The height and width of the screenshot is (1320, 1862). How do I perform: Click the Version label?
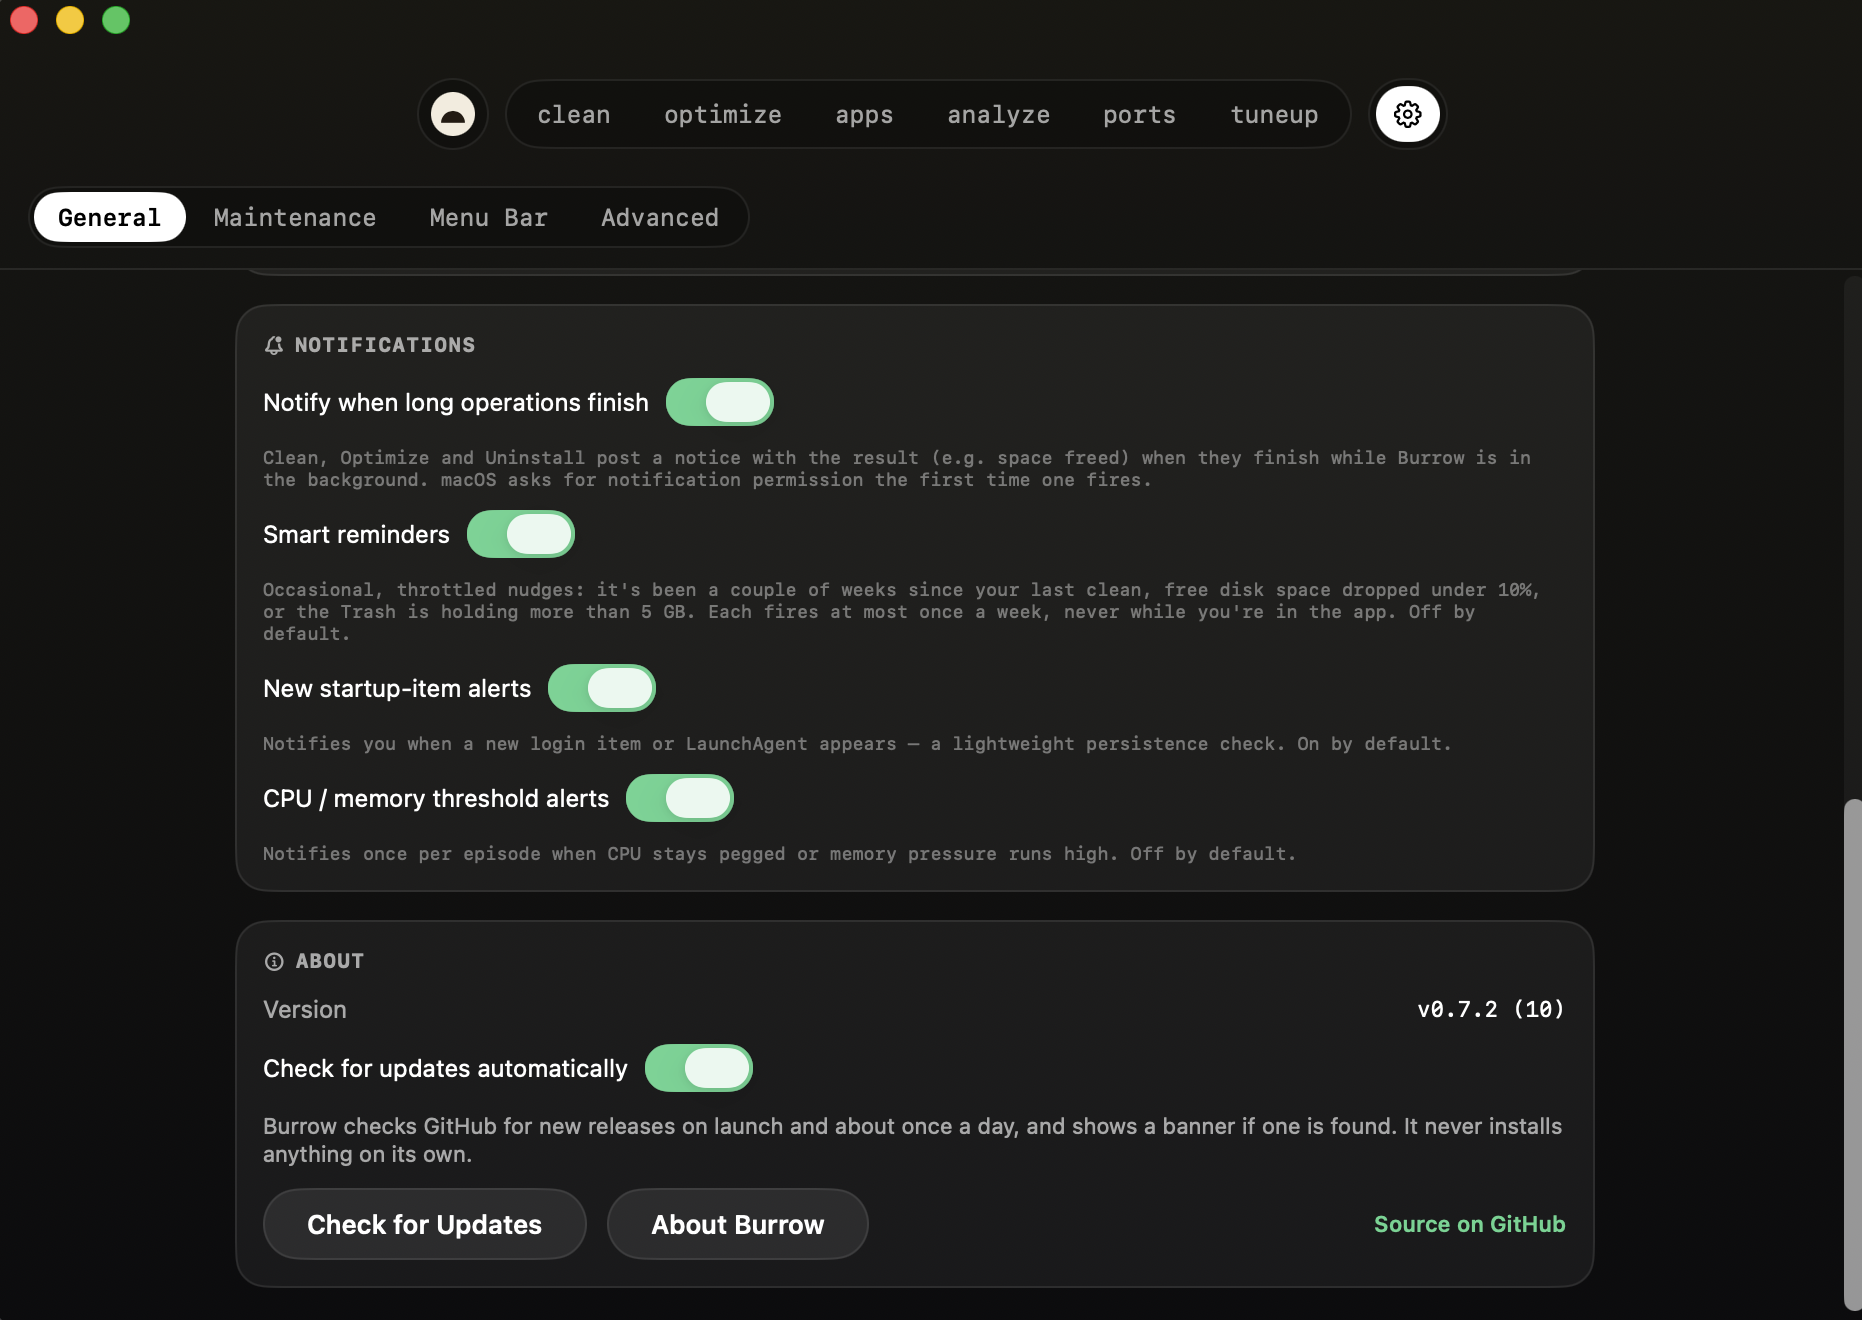(x=305, y=1010)
